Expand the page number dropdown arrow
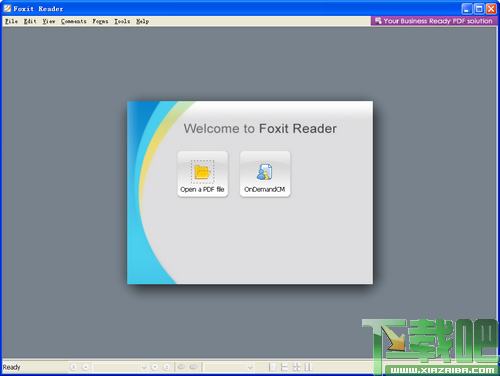The height and width of the screenshot is (376, 500). [x=144, y=367]
